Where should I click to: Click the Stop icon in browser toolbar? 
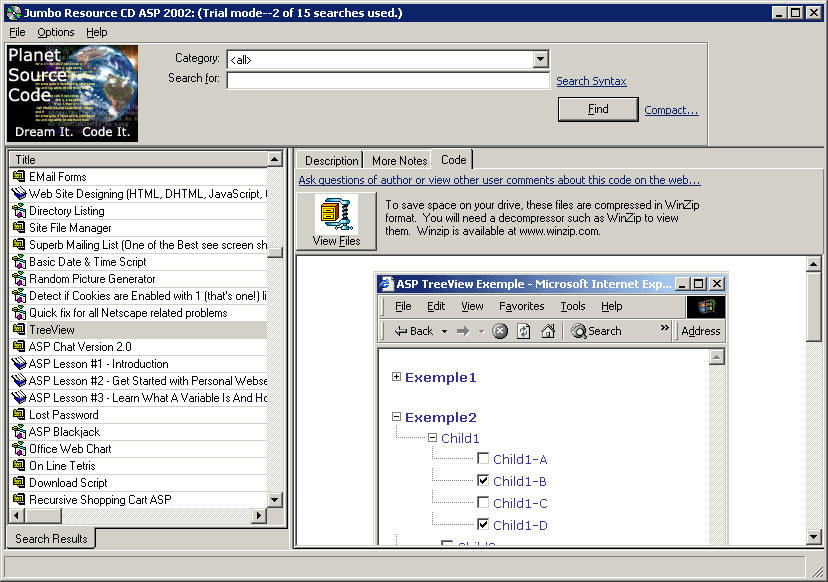(500, 331)
